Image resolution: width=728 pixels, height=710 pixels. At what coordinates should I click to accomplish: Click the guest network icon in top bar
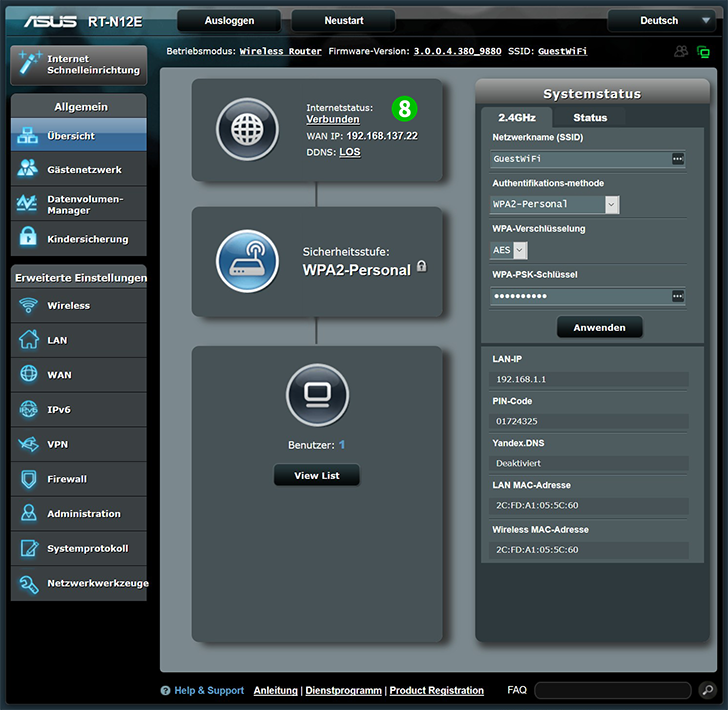(681, 52)
